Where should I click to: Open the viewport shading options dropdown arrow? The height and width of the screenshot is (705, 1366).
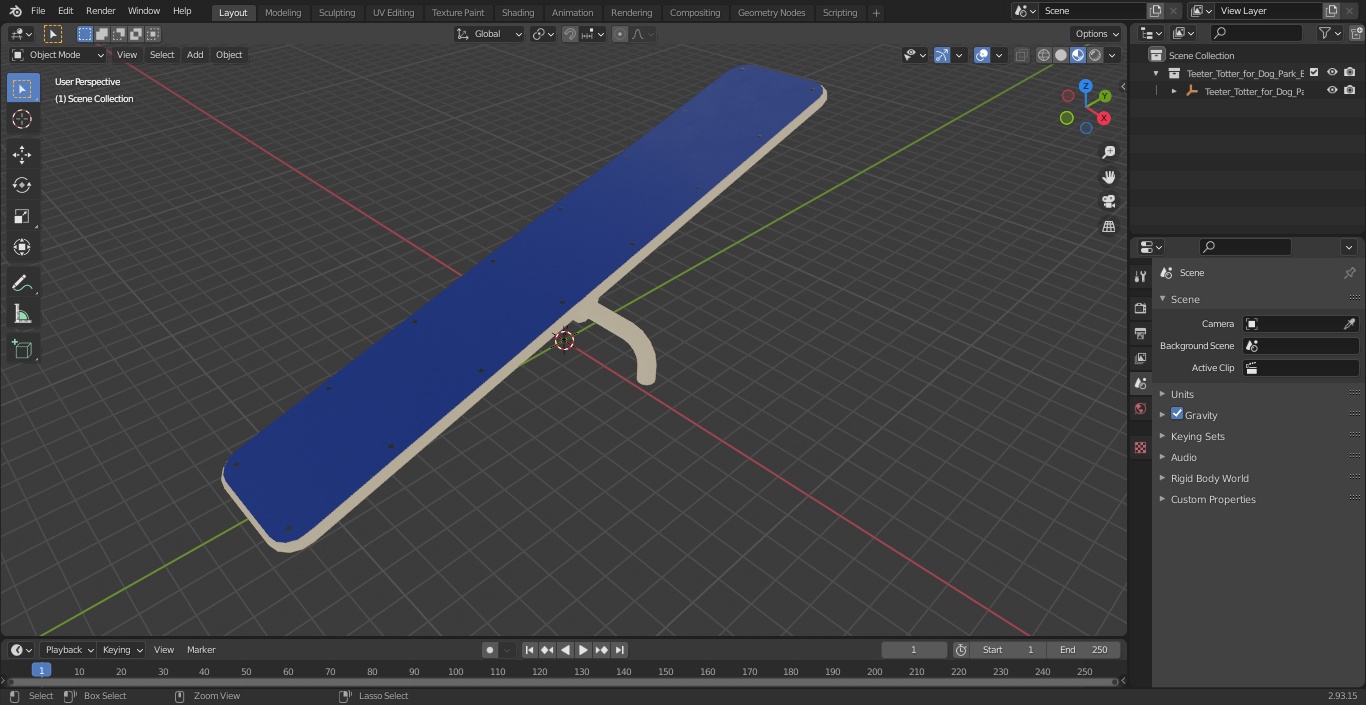(x=1112, y=55)
